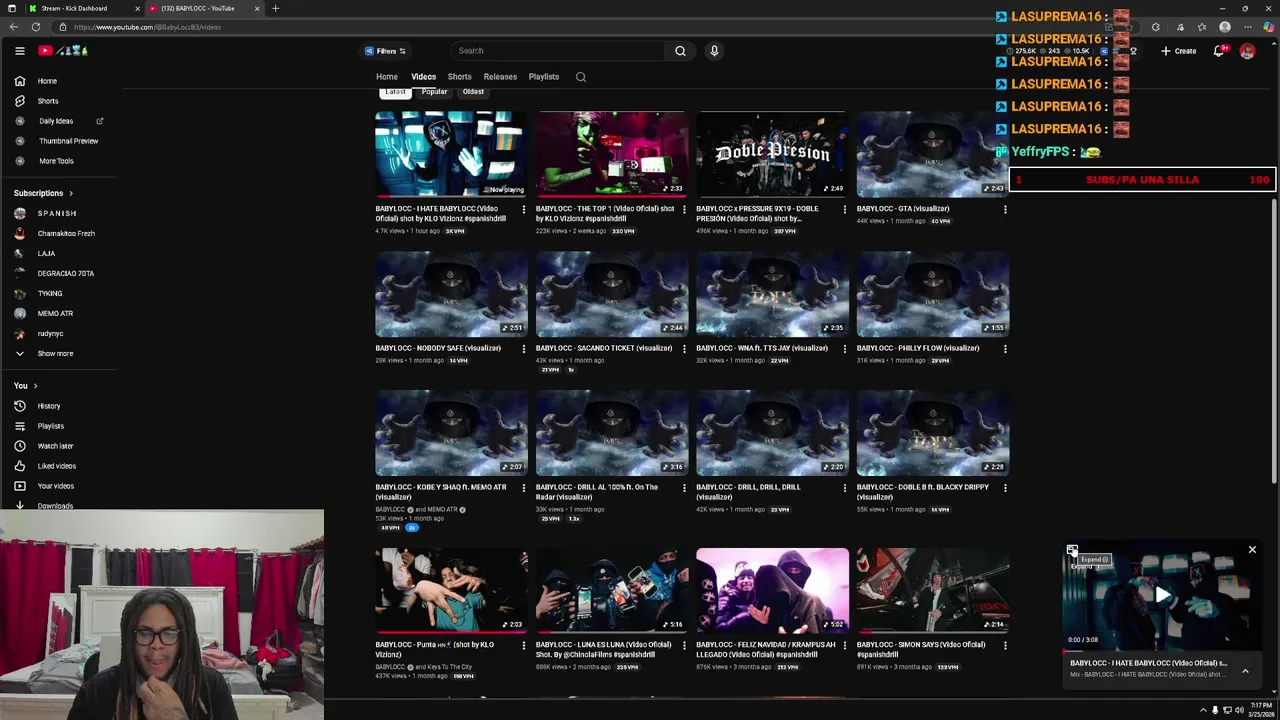Open the Videos channel tab
The height and width of the screenshot is (720, 1280).
pos(424,77)
